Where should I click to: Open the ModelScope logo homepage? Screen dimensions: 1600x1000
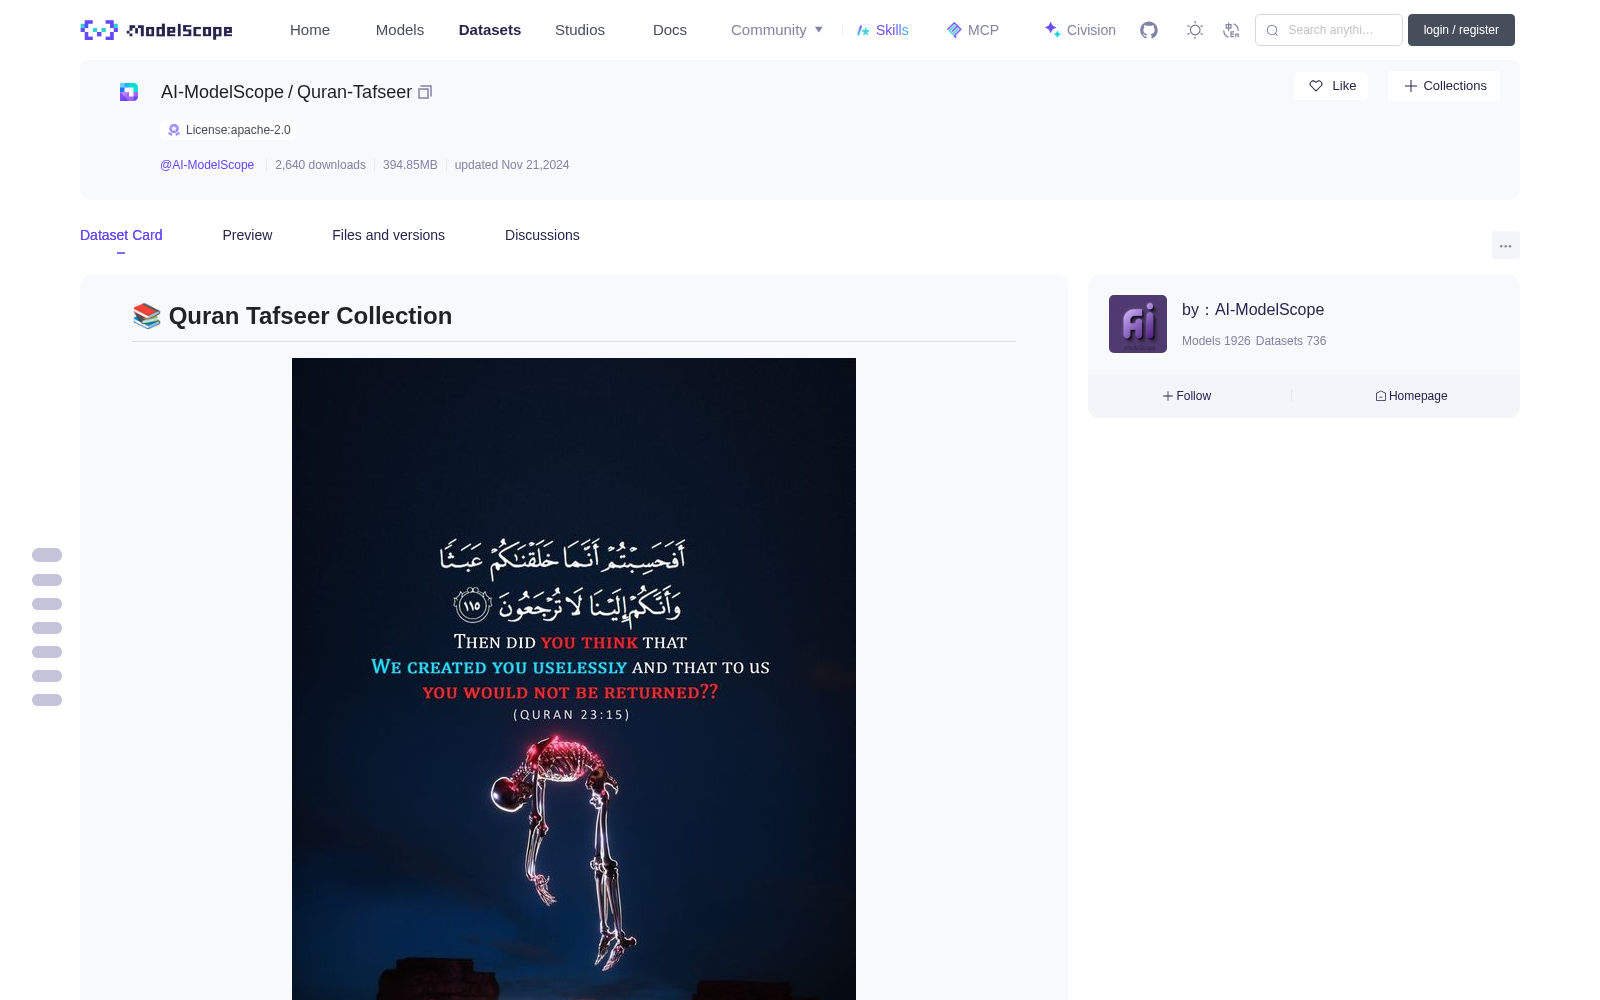coord(156,30)
